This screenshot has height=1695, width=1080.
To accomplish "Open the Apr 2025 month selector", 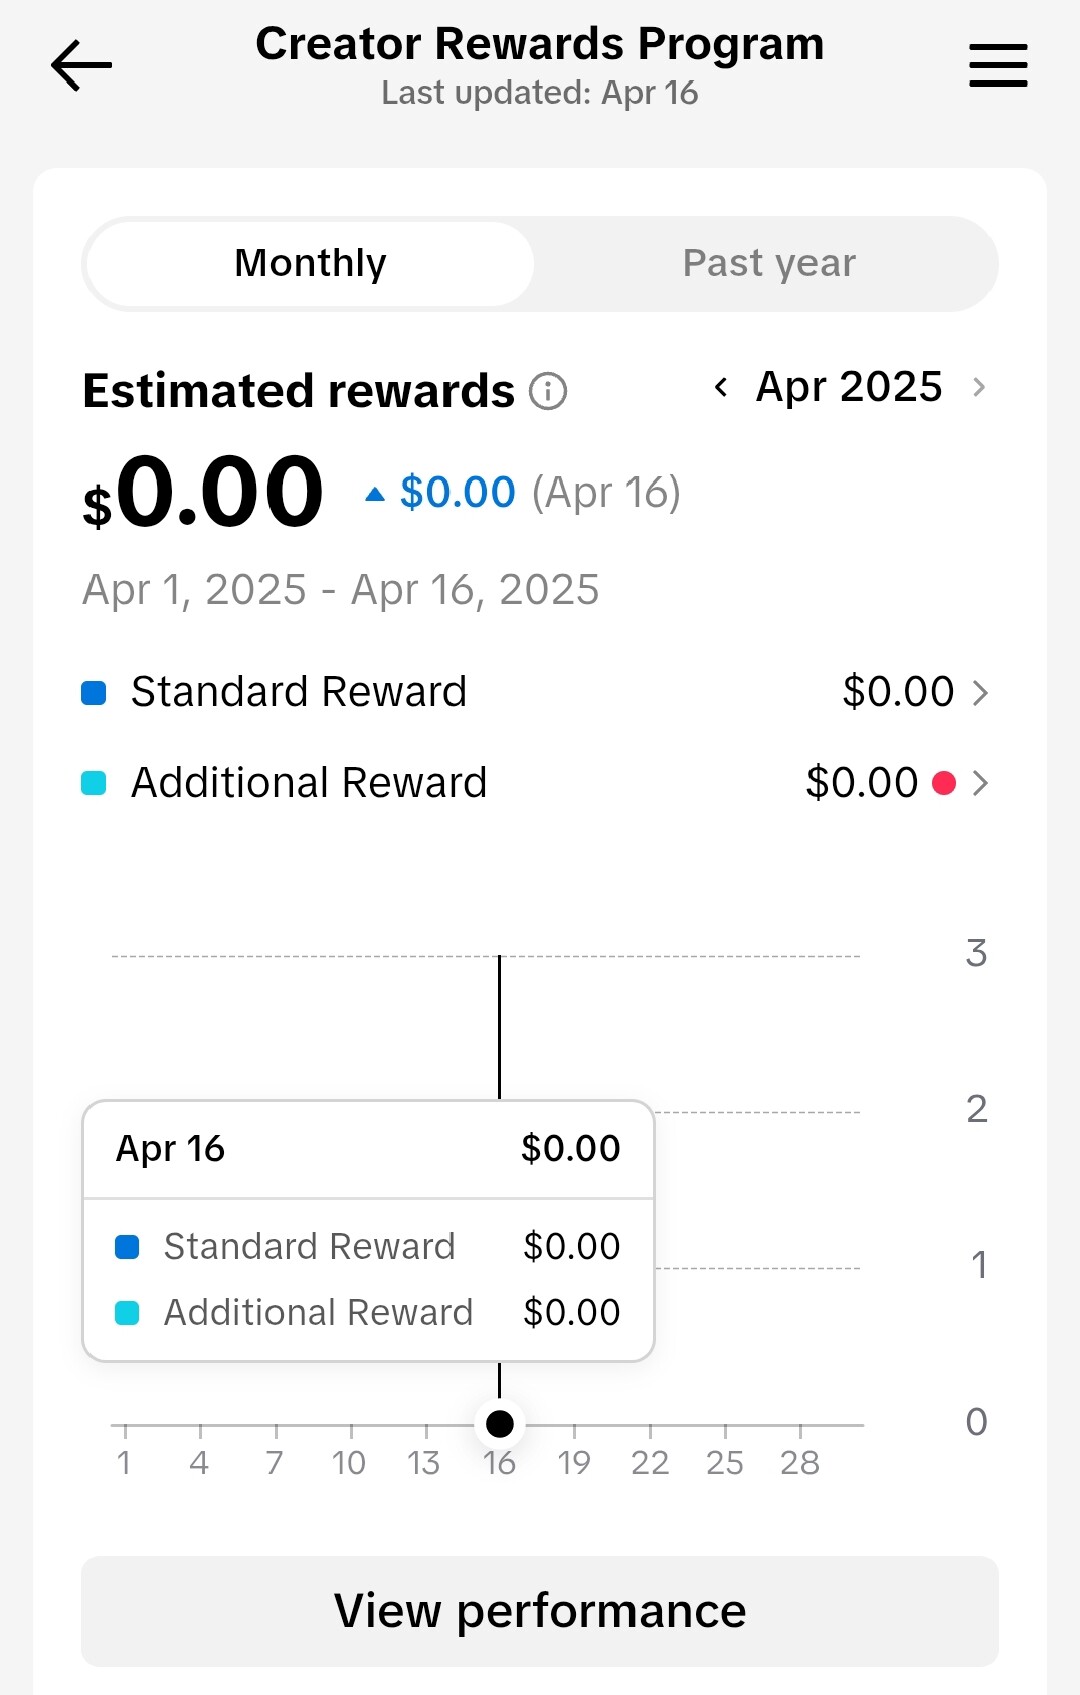I will (x=849, y=387).
